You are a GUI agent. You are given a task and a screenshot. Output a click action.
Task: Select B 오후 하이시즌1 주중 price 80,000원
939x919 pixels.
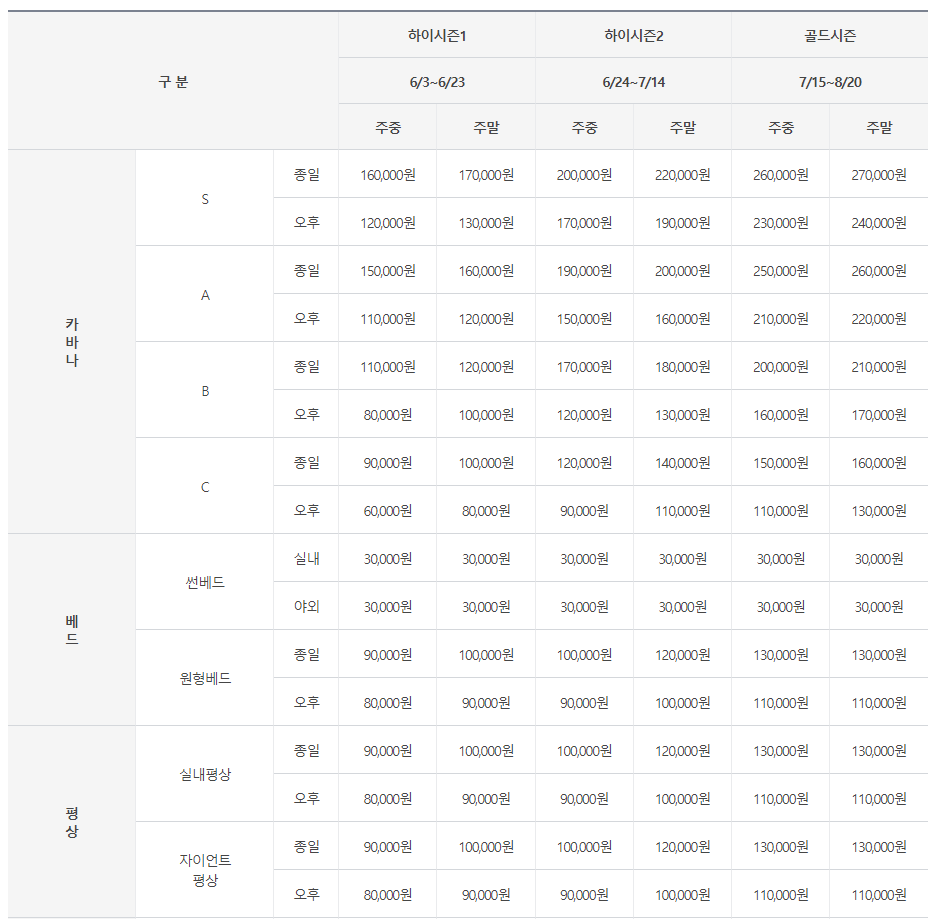(x=387, y=415)
